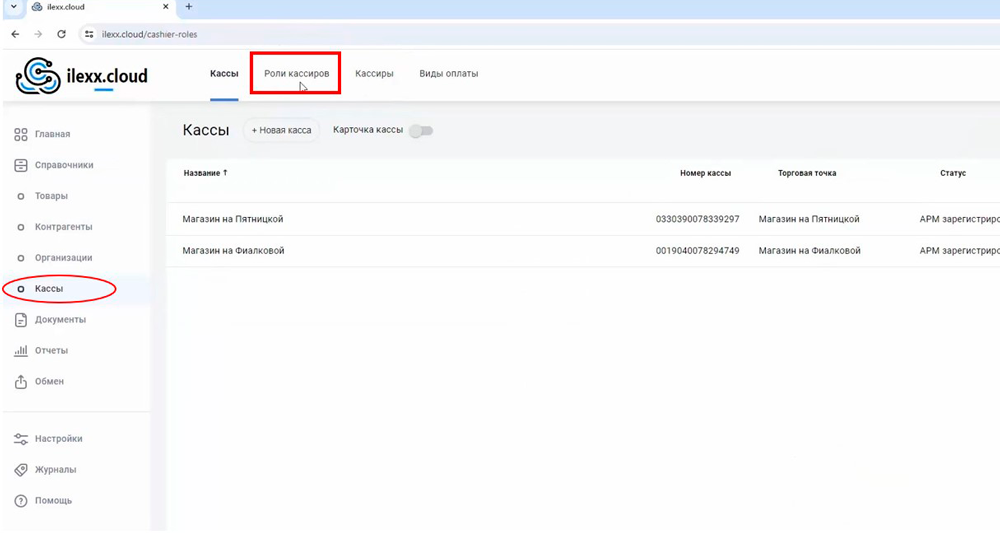The width and height of the screenshot is (1000, 550).
Task: Reload the page with browser refresh button
Action: click(62, 34)
